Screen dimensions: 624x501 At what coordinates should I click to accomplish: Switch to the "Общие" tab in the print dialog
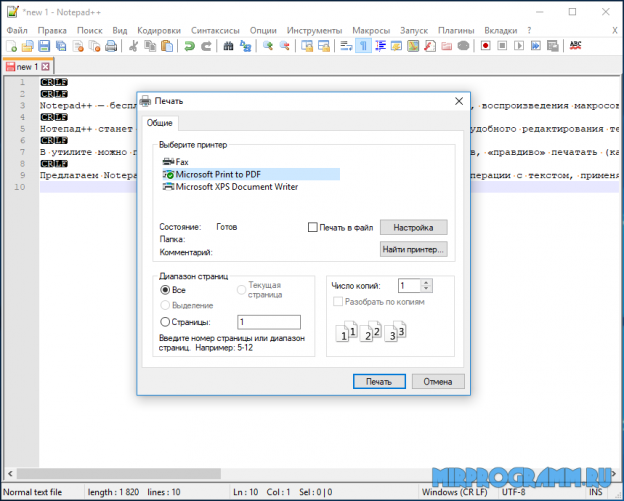pos(160,123)
